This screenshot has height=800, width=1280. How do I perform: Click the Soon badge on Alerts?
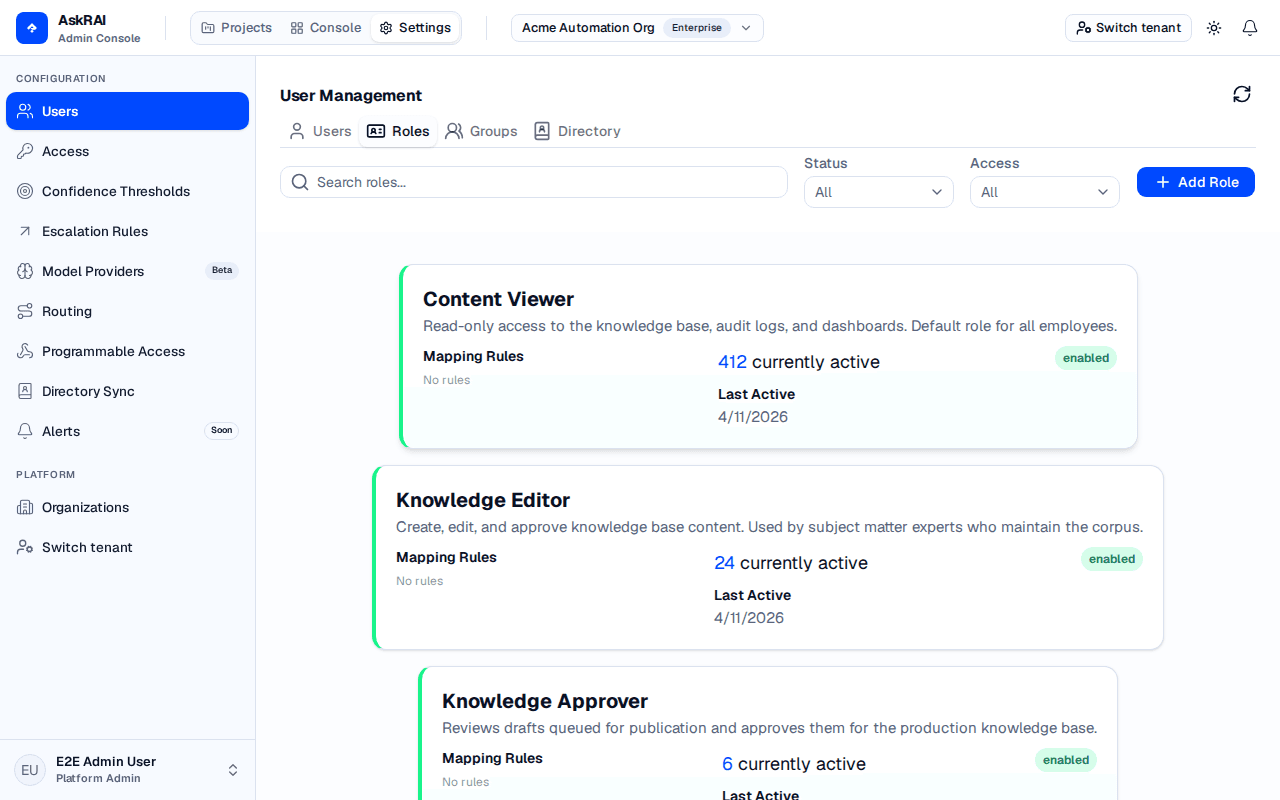tap(222, 430)
